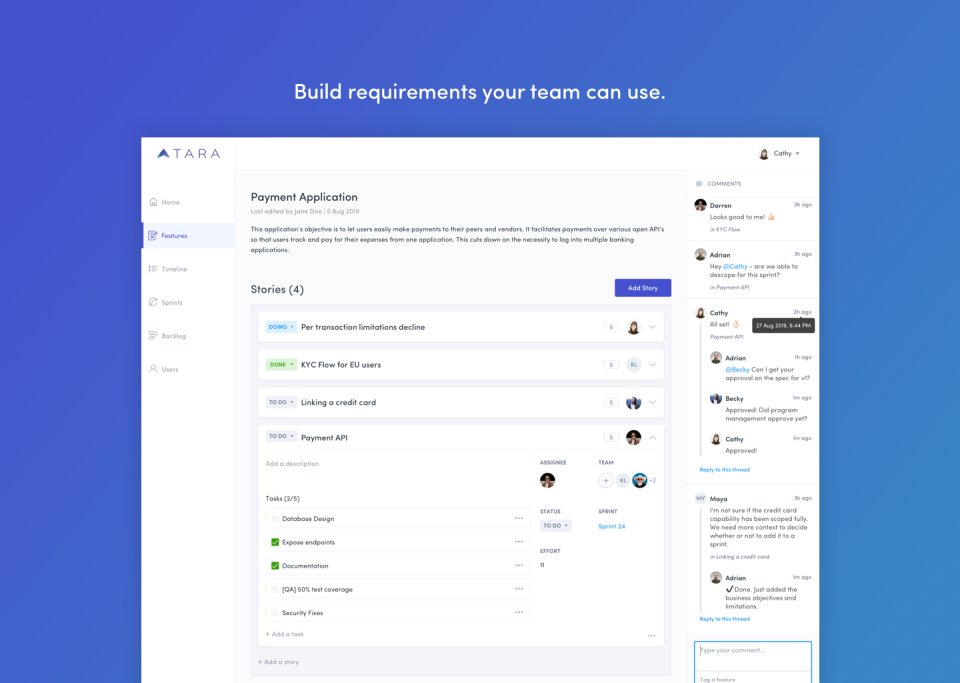The image size is (960, 683).
Task: Click in Linking a credit card tag
Action: coord(740,557)
